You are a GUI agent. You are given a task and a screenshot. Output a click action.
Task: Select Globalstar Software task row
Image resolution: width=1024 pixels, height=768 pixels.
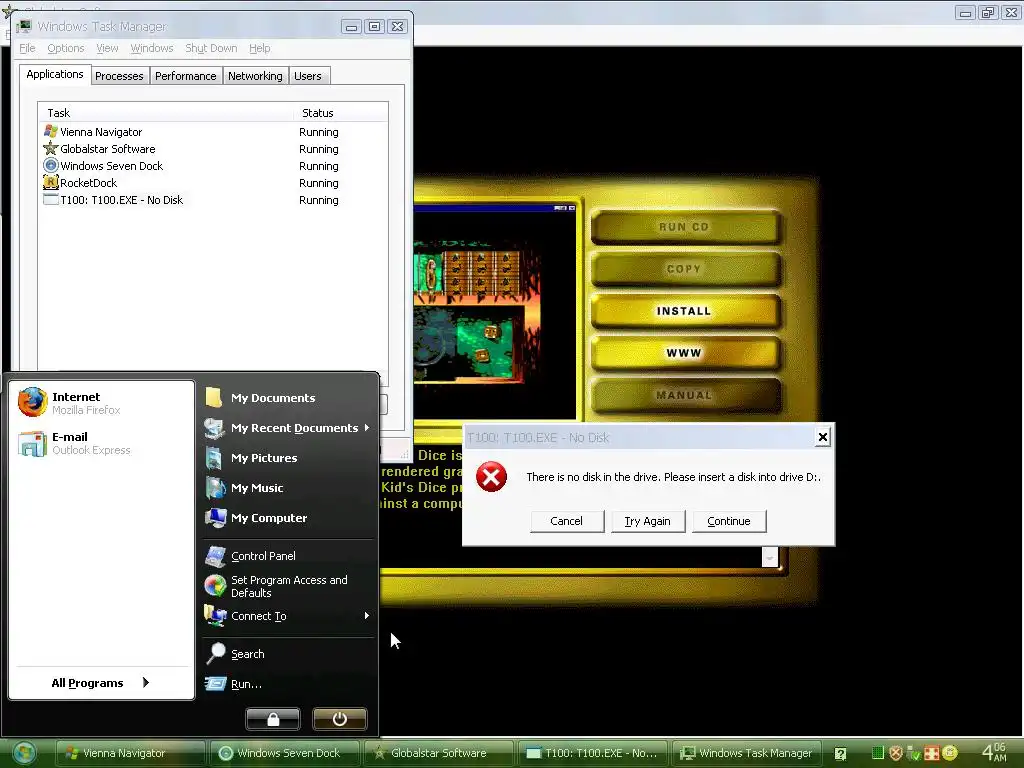coord(213,149)
